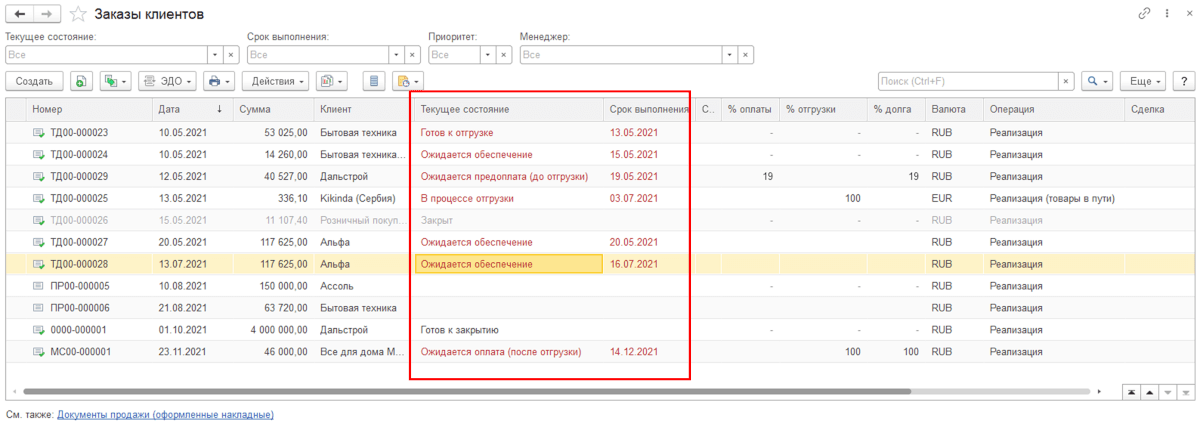Open the three-dot window options menu
Image resolution: width=1200 pixels, height=424 pixels.
pos(1165,14)
